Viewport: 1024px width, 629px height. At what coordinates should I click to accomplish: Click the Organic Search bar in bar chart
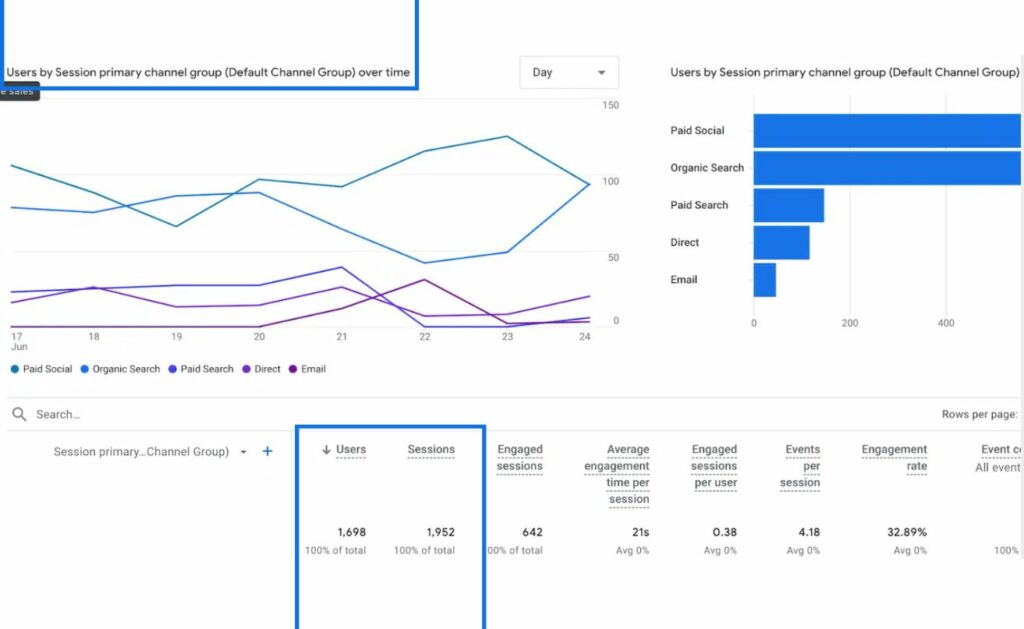click(887, 168)
